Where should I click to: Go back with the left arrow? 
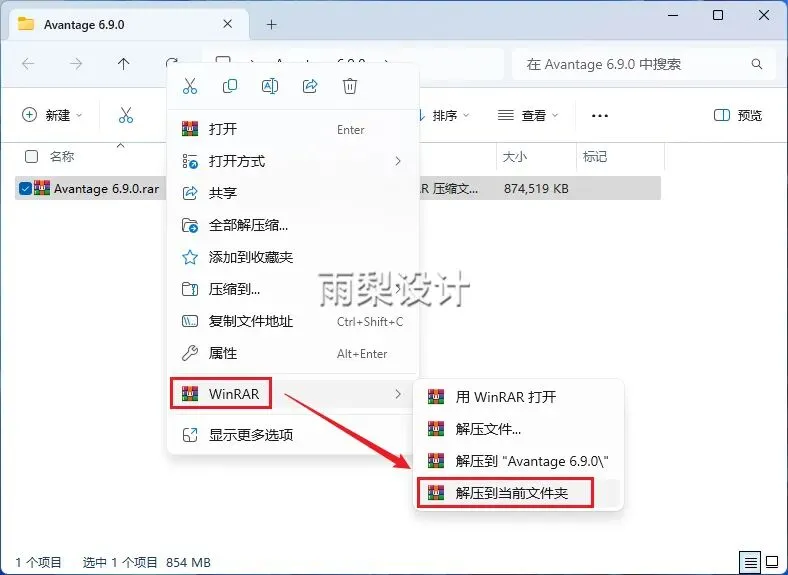click(28, 64)
